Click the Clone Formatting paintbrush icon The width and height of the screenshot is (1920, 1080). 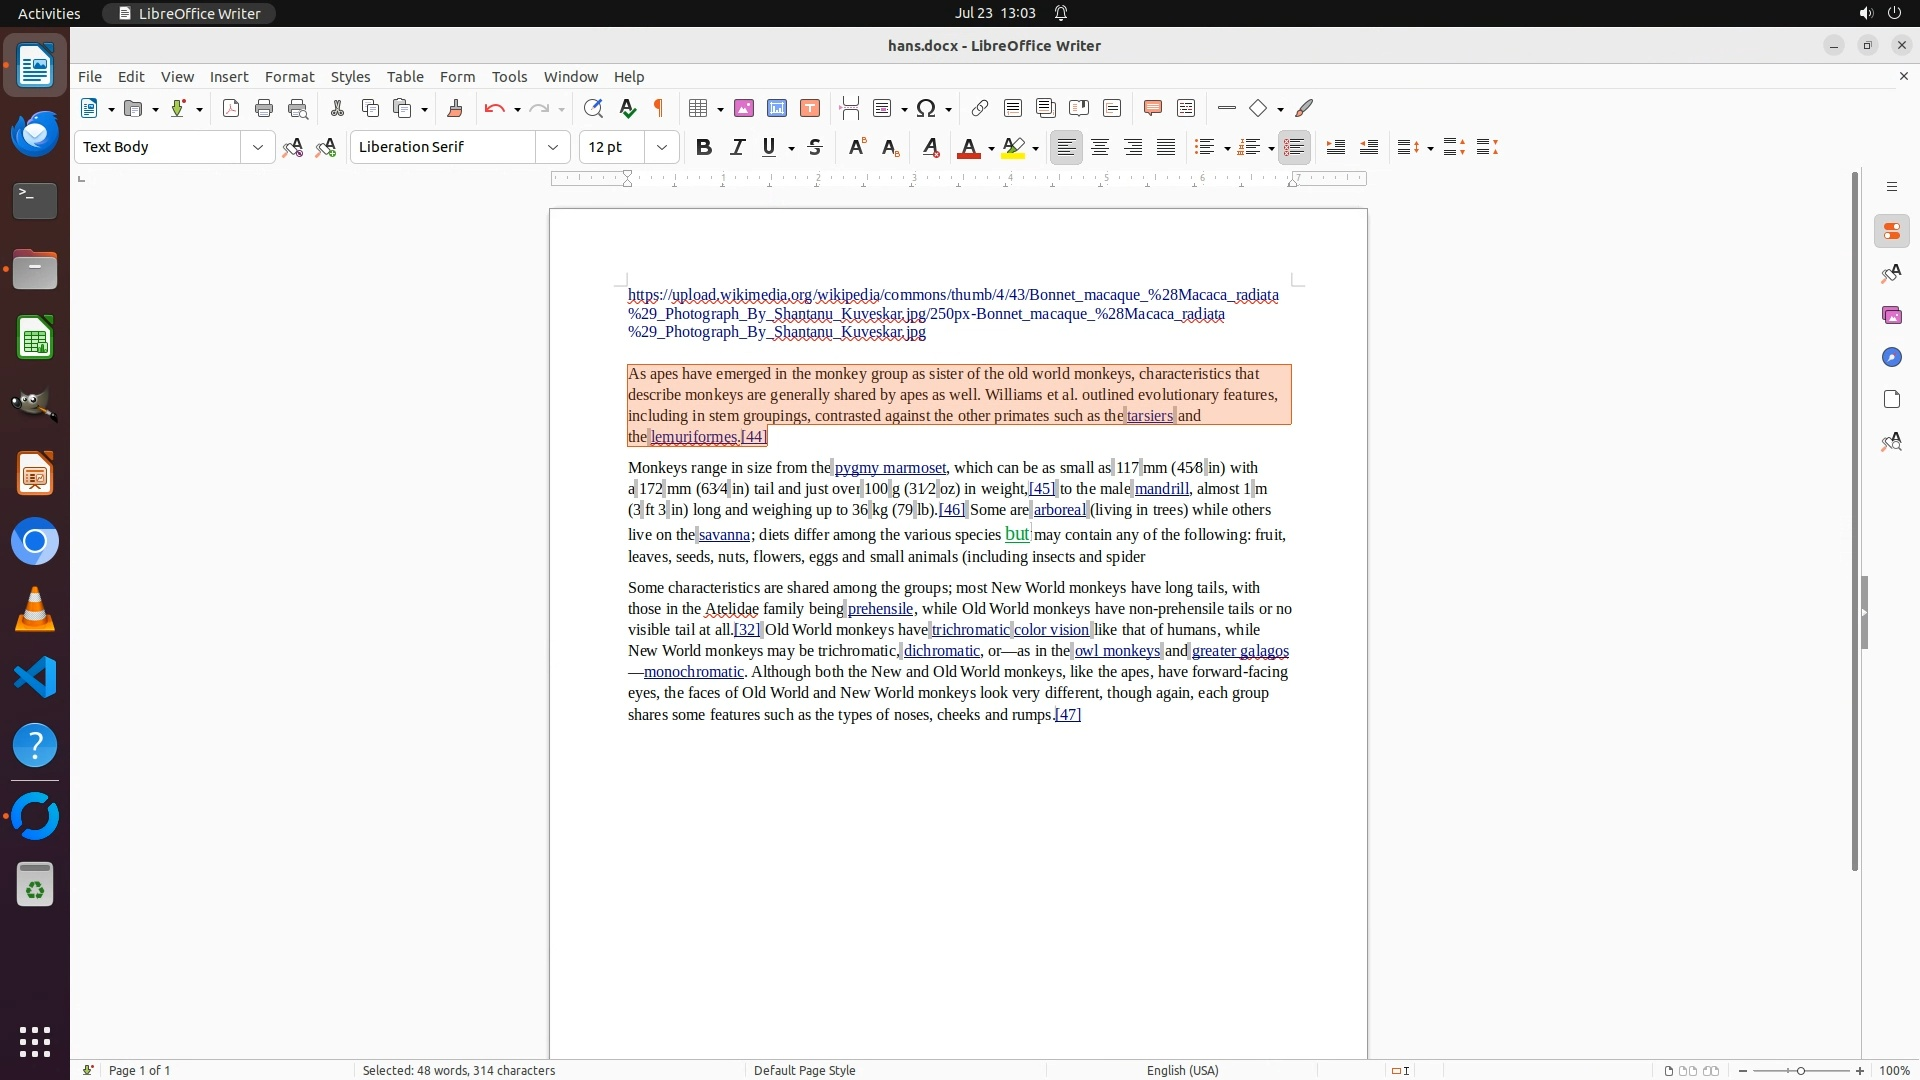[x=455, y=109]
